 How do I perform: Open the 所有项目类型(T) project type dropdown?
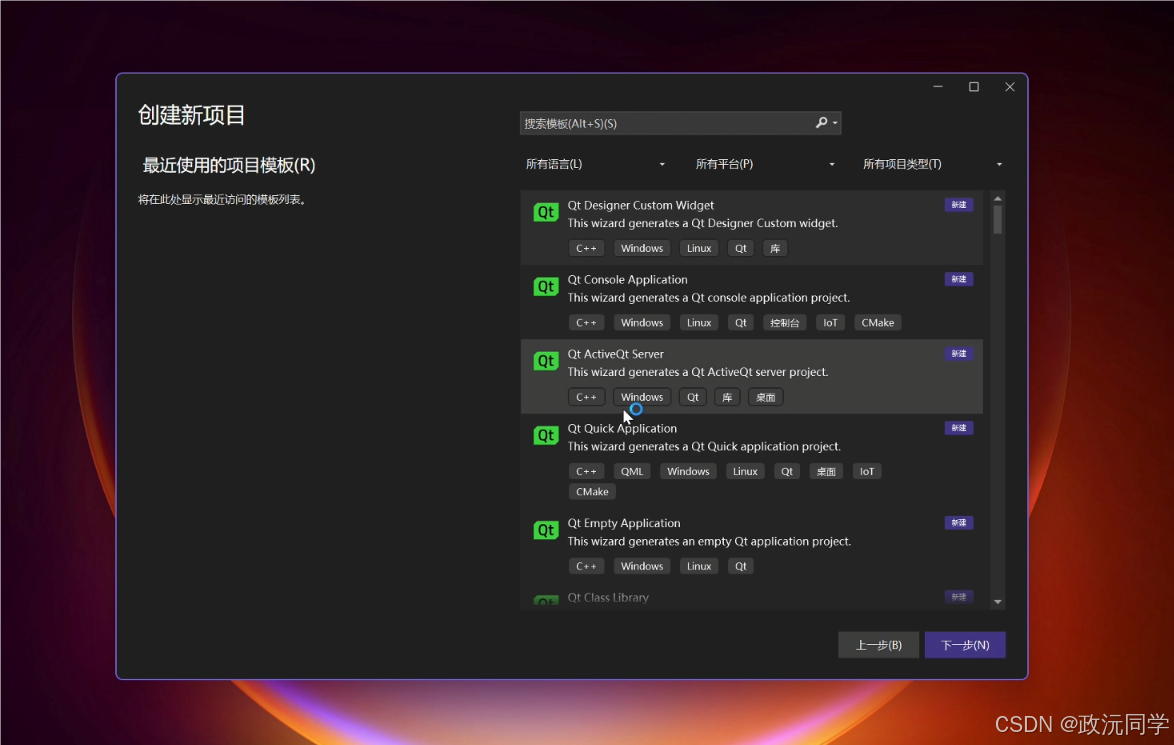pyautogui.click(x=932, y=164)
